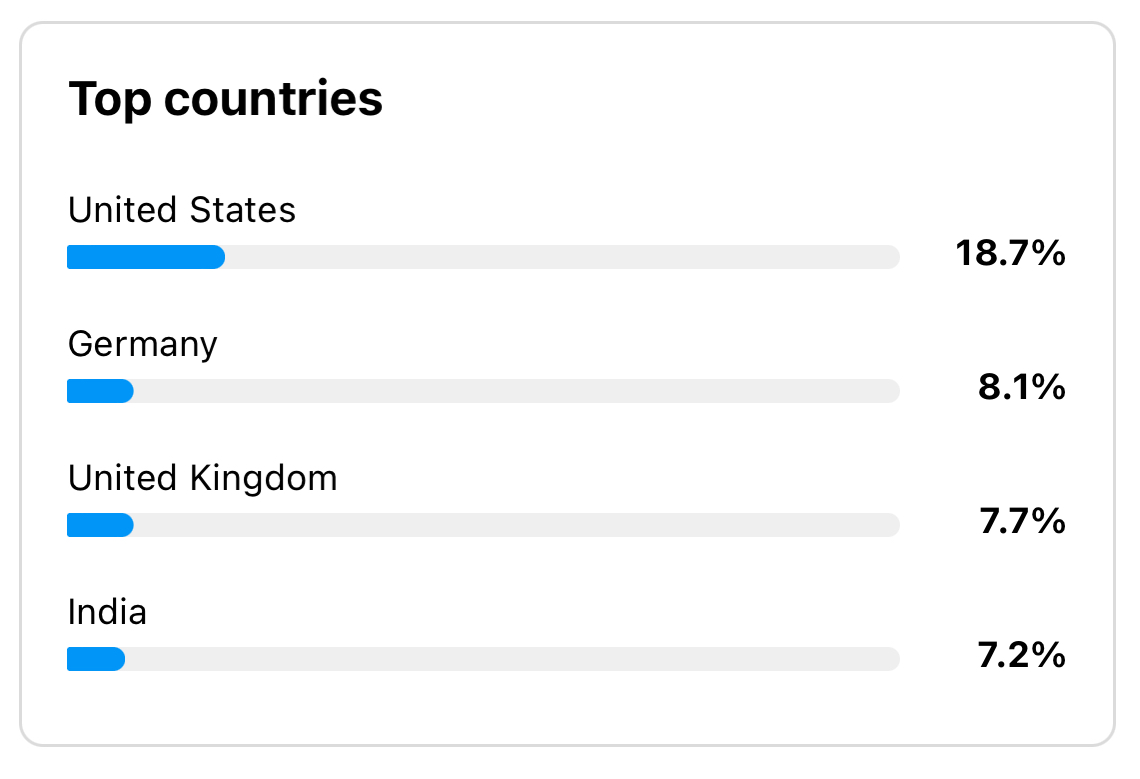Click the 7.2% percentage value
This screenshot has height=779, width=1140.
(x=1021, y=655)
